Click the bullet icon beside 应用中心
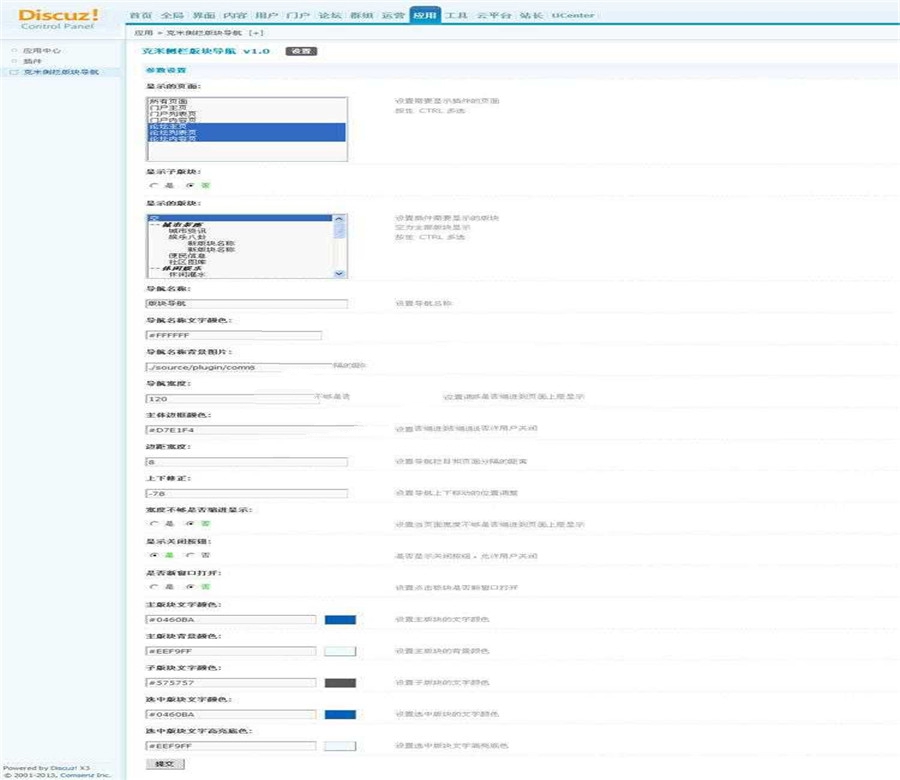Viewport: 900px width, 780px height. click(13, 49)
